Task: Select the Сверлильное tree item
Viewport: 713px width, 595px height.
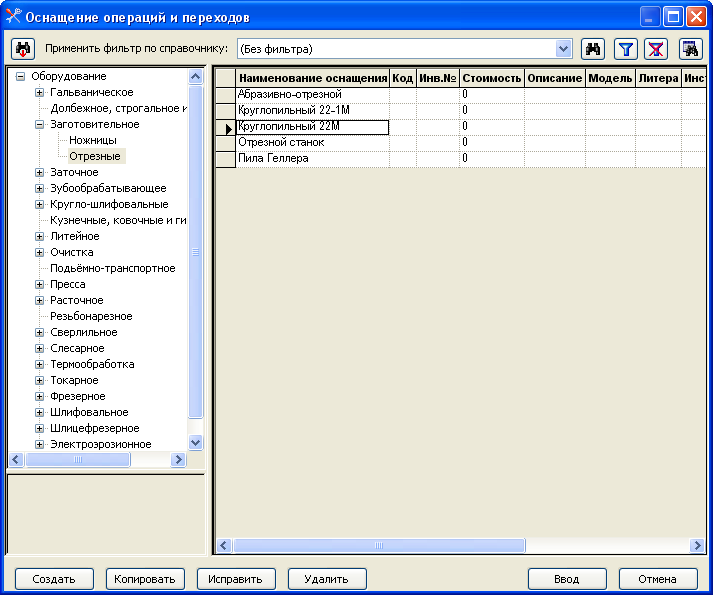Action: pyautogui.click(x=83, y=333)
